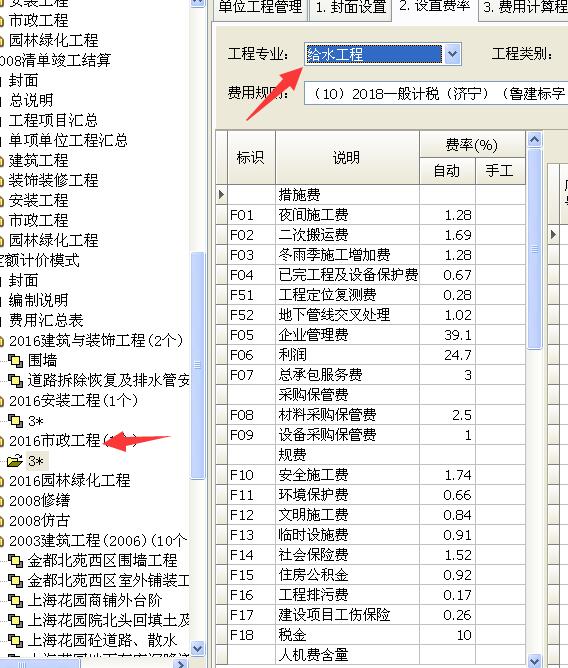The width and height of the screenshot is (568, 668).
Task: Select the F02 二次搬运费 row
Action: pos(372,235)
